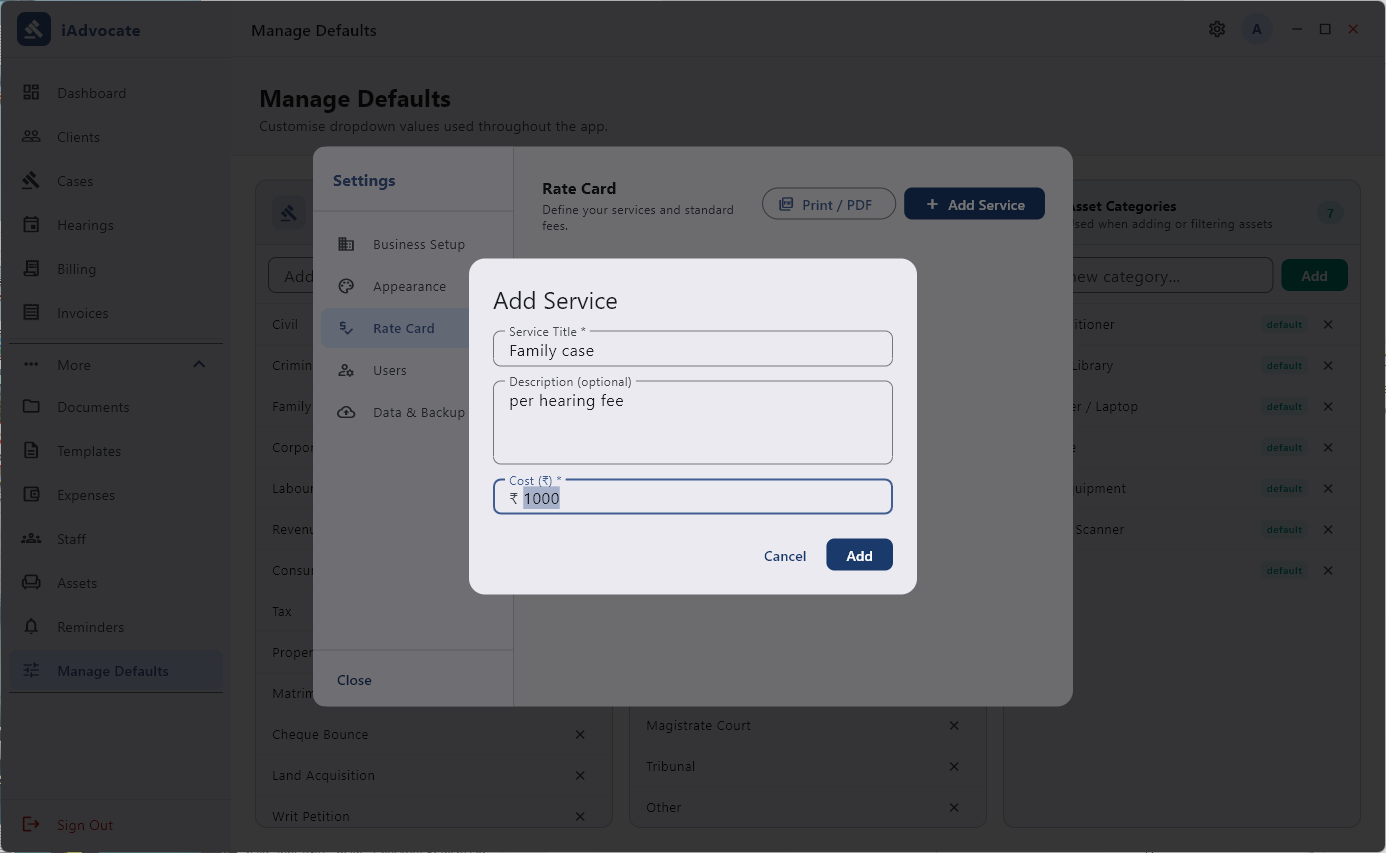
Task: Focus the Cost field
Action: point(693,497)
